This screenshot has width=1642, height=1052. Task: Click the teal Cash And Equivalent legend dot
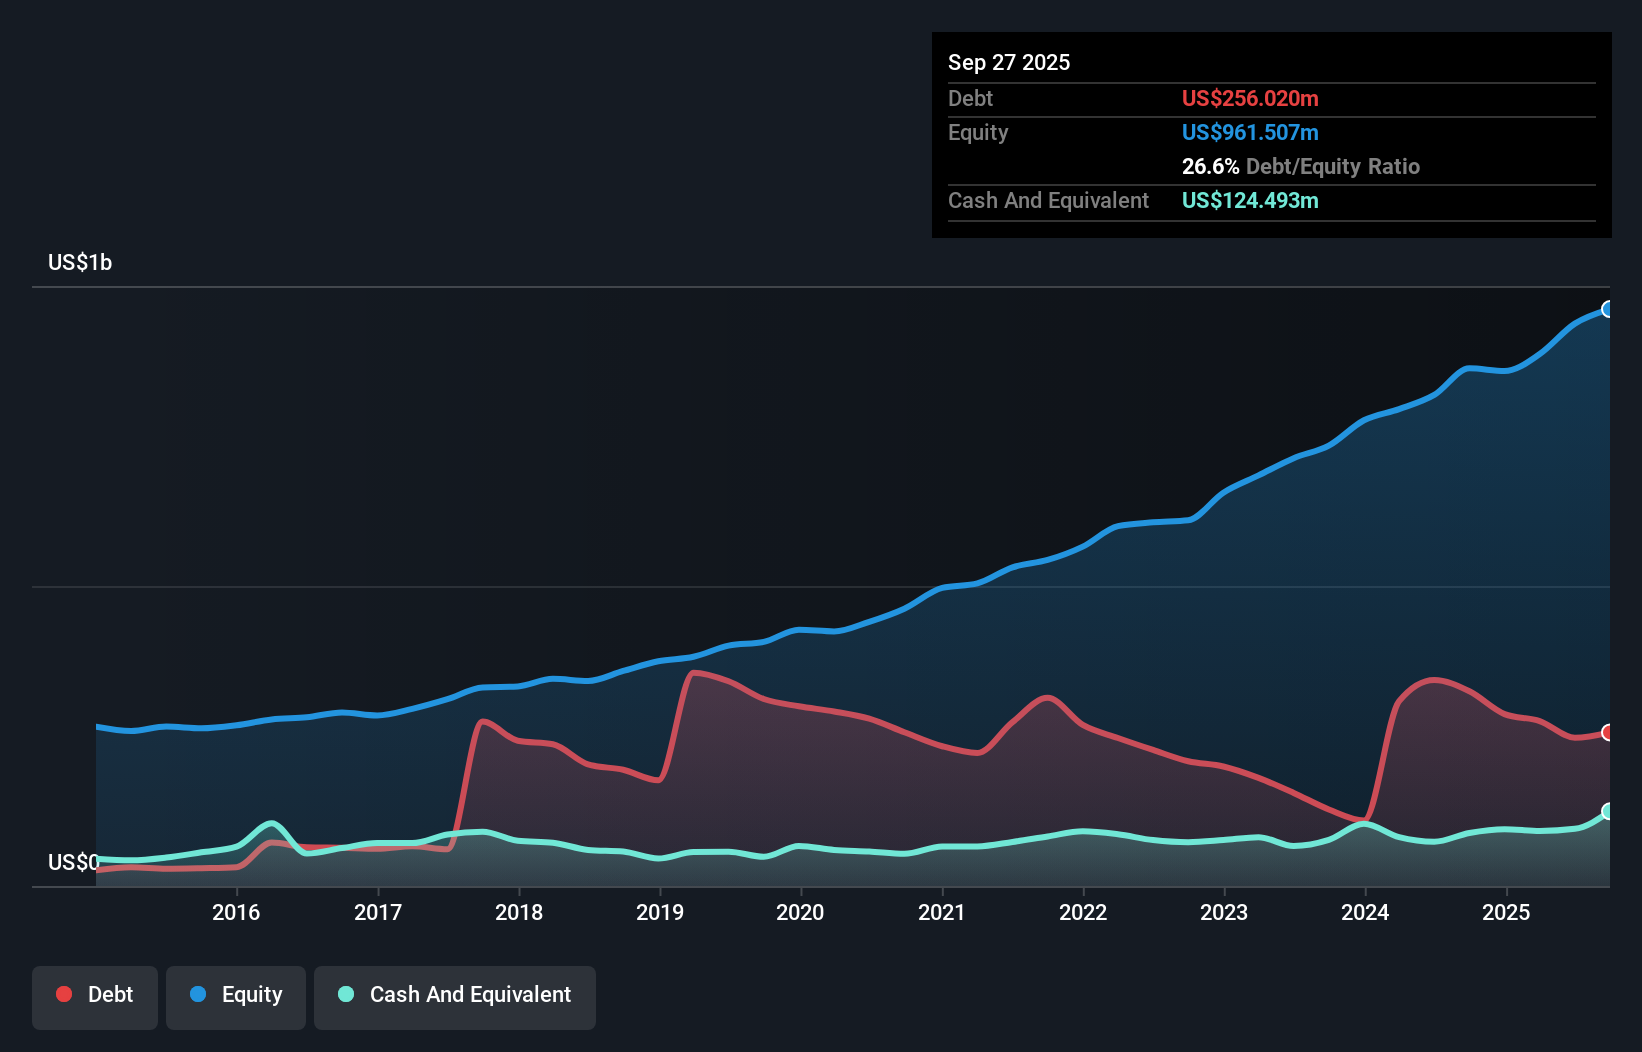(343, 994)
